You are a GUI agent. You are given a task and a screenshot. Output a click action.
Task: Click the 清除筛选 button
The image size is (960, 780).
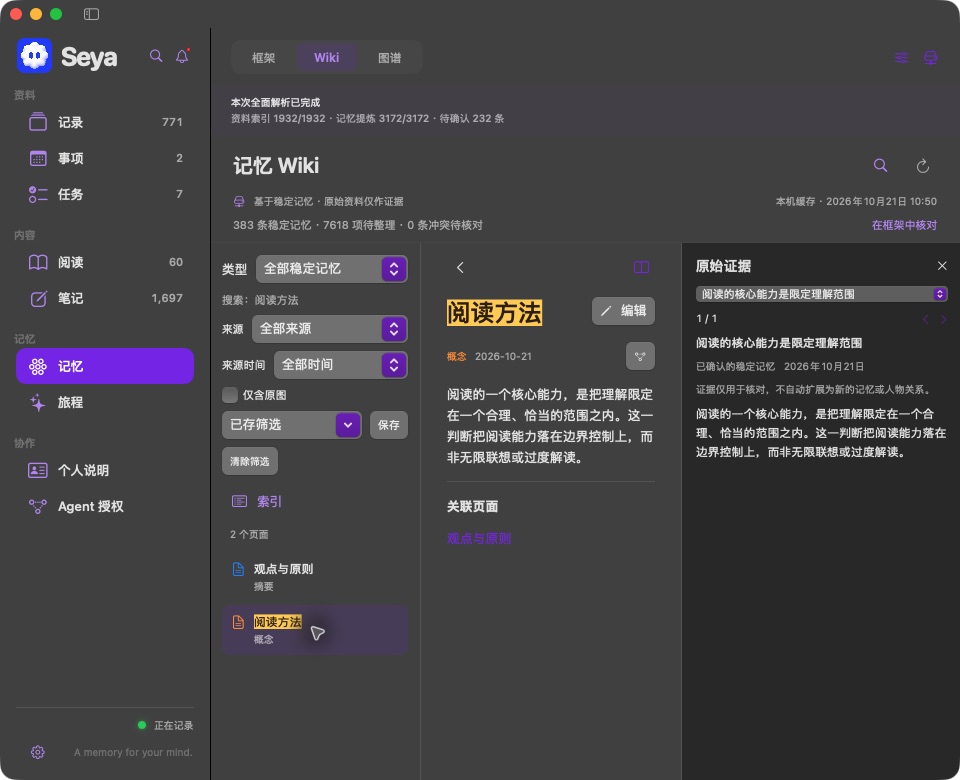coord(250,461)
